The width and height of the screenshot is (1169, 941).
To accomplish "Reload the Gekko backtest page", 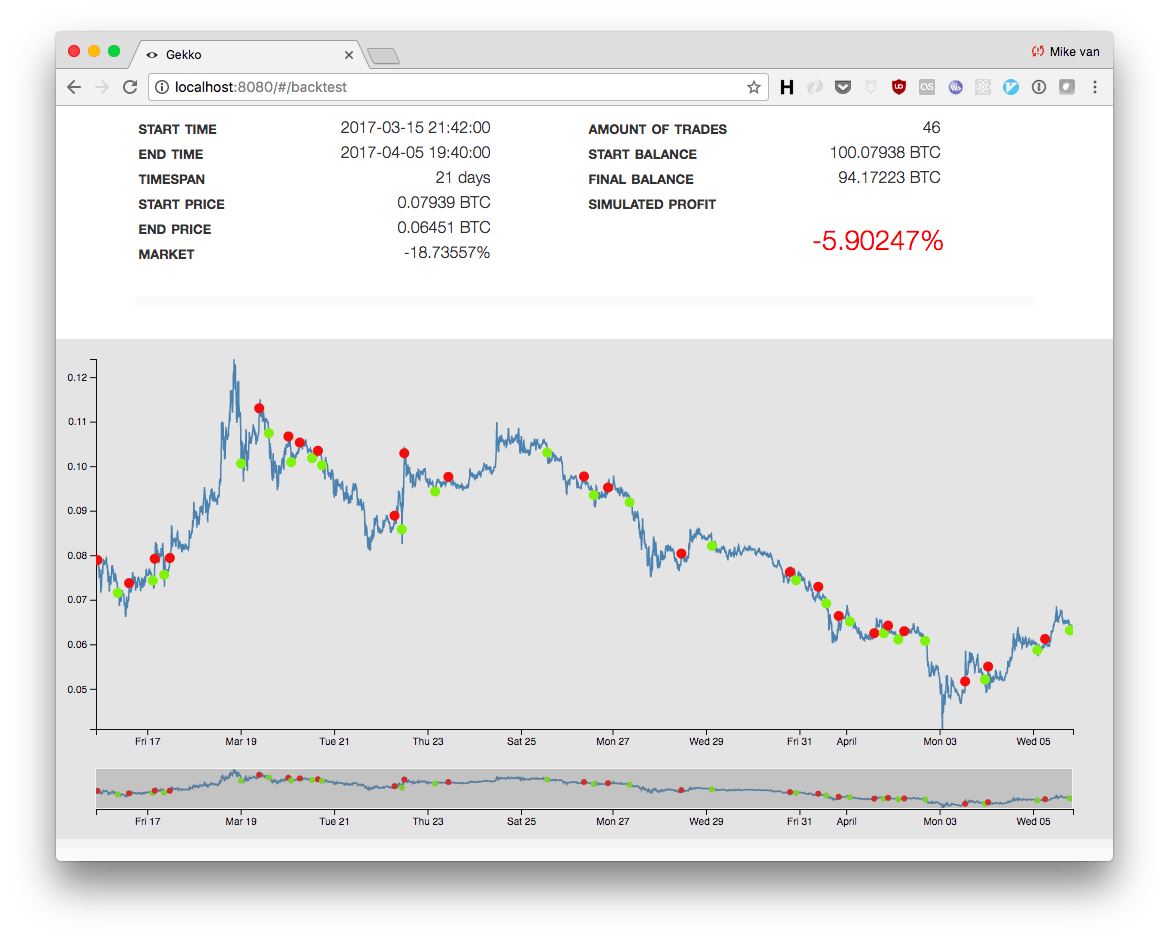I will click(130, 87).
